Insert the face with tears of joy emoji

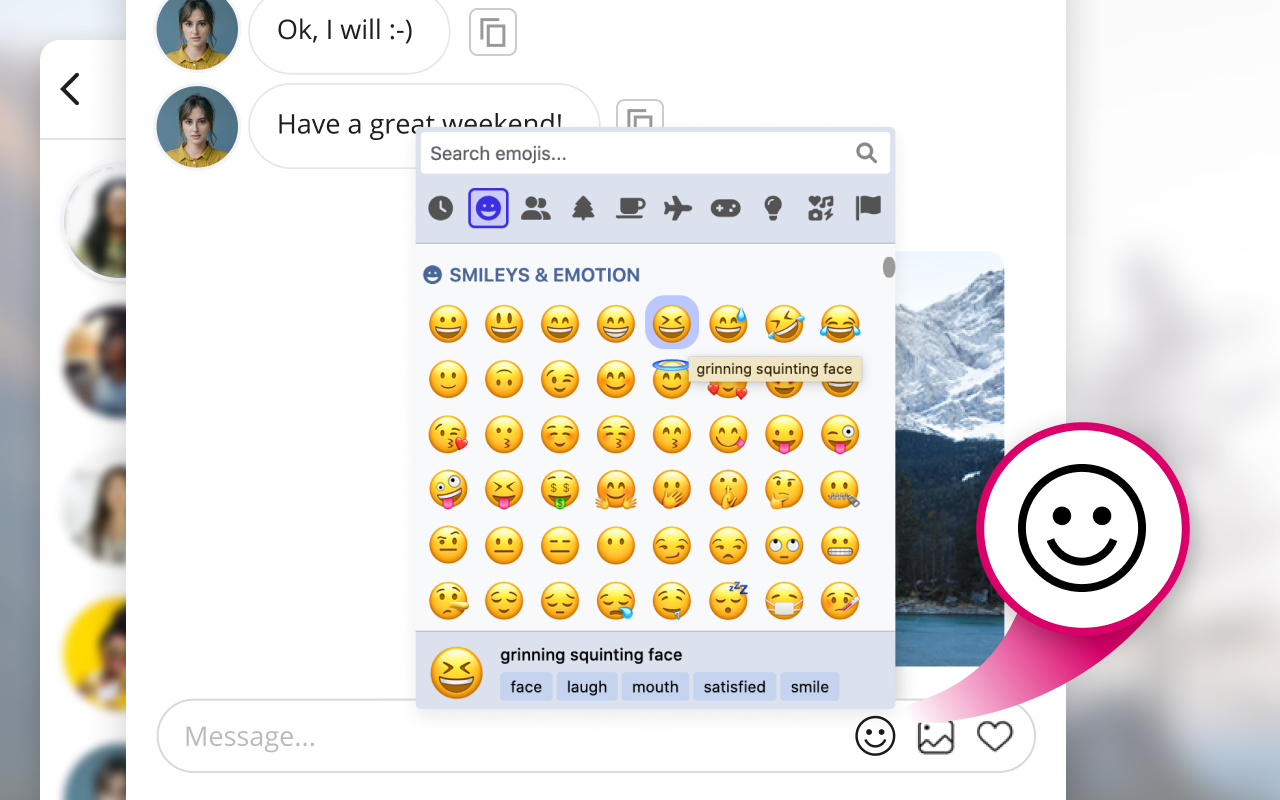coord(840,324)
